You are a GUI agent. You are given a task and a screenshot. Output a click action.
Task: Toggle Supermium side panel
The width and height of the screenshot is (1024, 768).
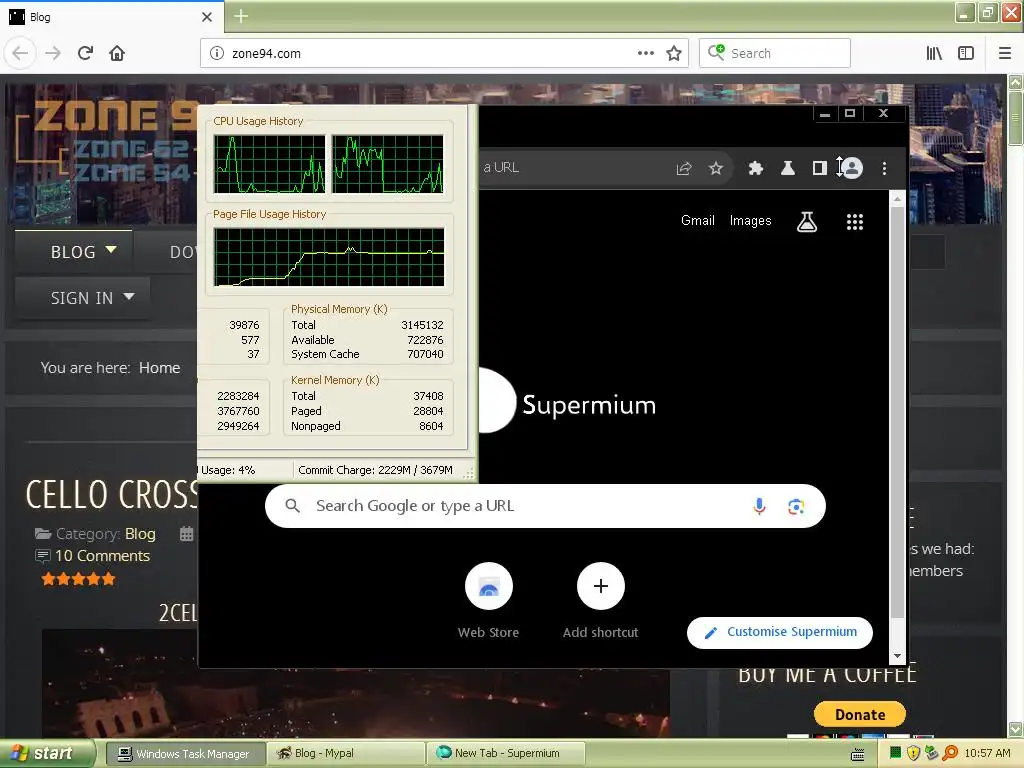pyautogui.click(x=820, y=168)
